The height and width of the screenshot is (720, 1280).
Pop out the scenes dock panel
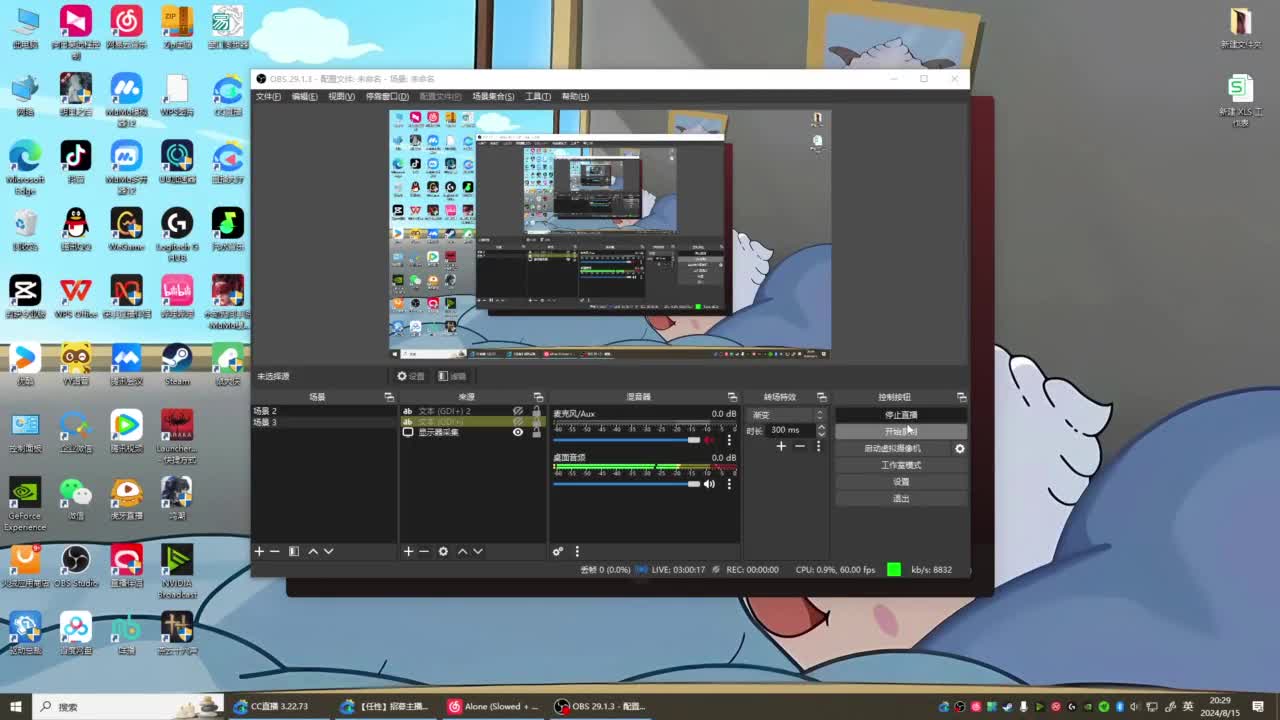(389, 397)
